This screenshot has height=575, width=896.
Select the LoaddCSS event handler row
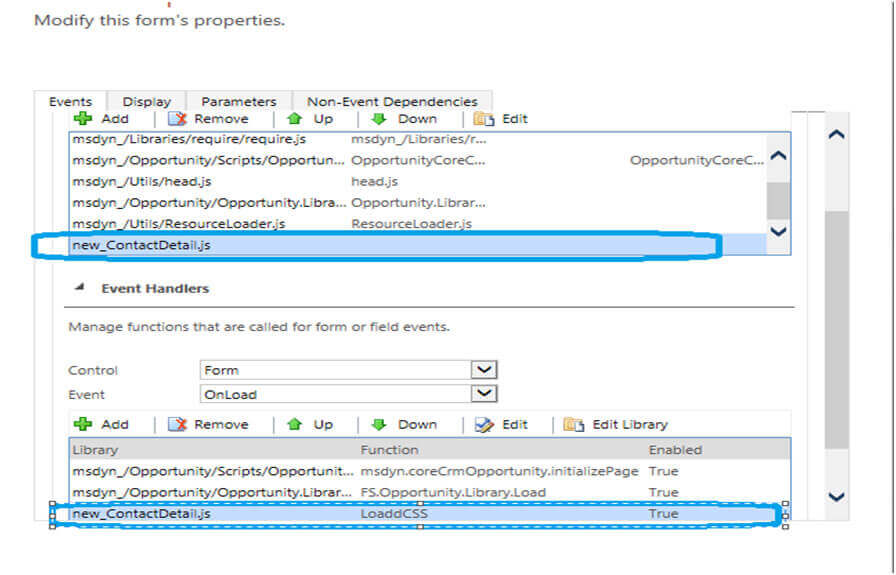click(x=400, y=514)
